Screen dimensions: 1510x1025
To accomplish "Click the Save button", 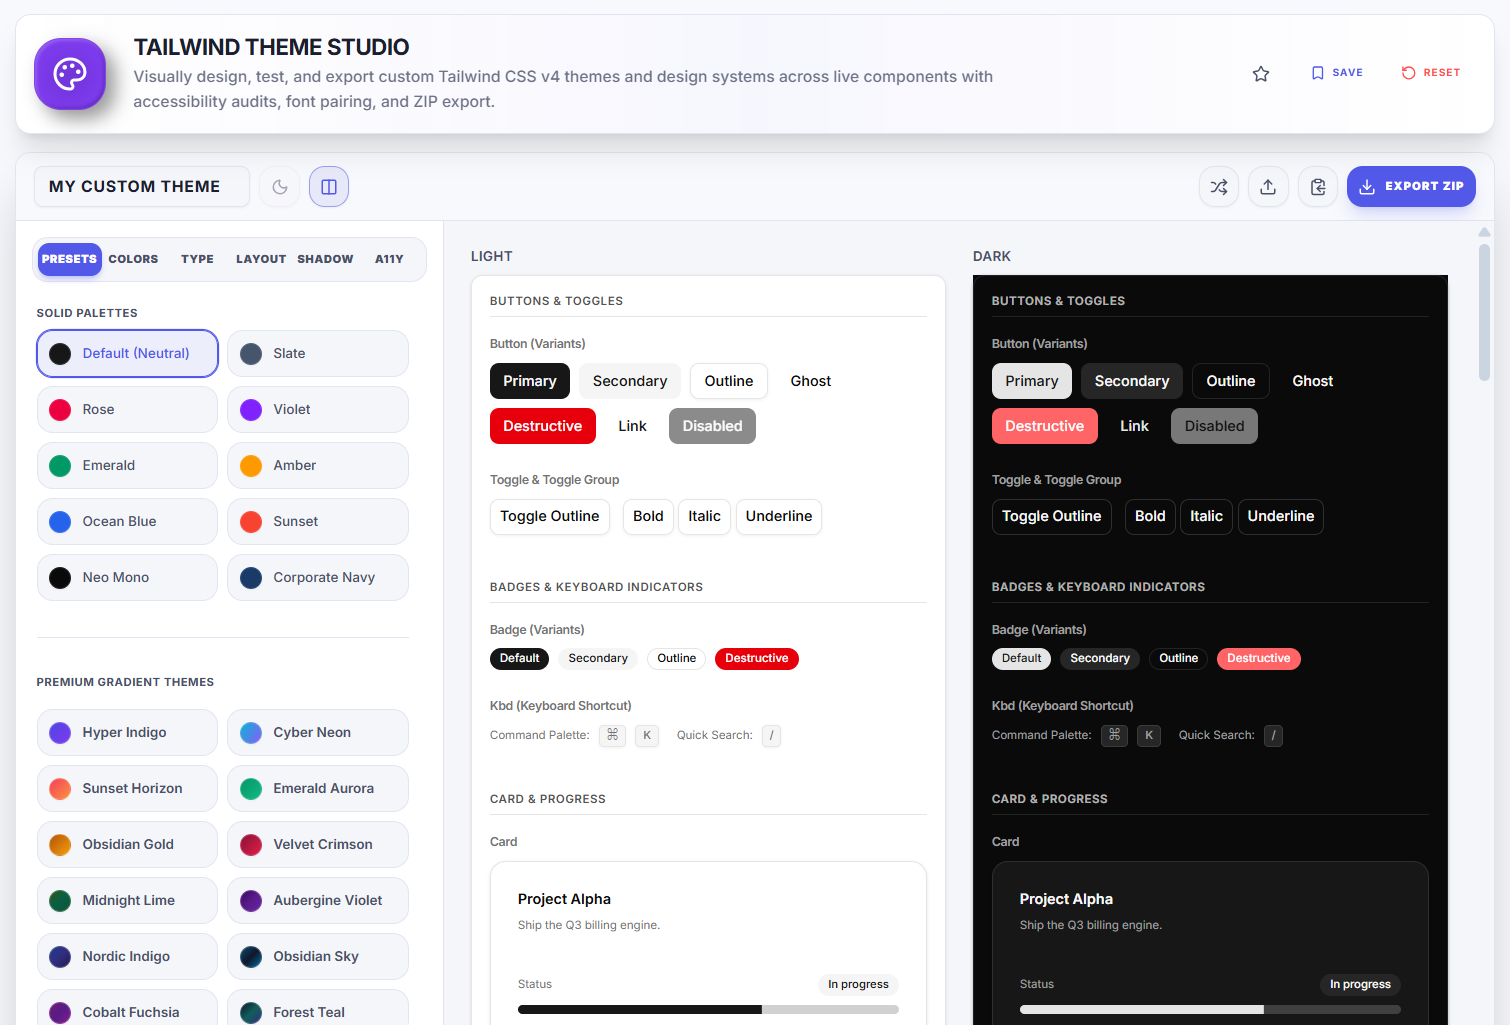I will (1337, 73).
